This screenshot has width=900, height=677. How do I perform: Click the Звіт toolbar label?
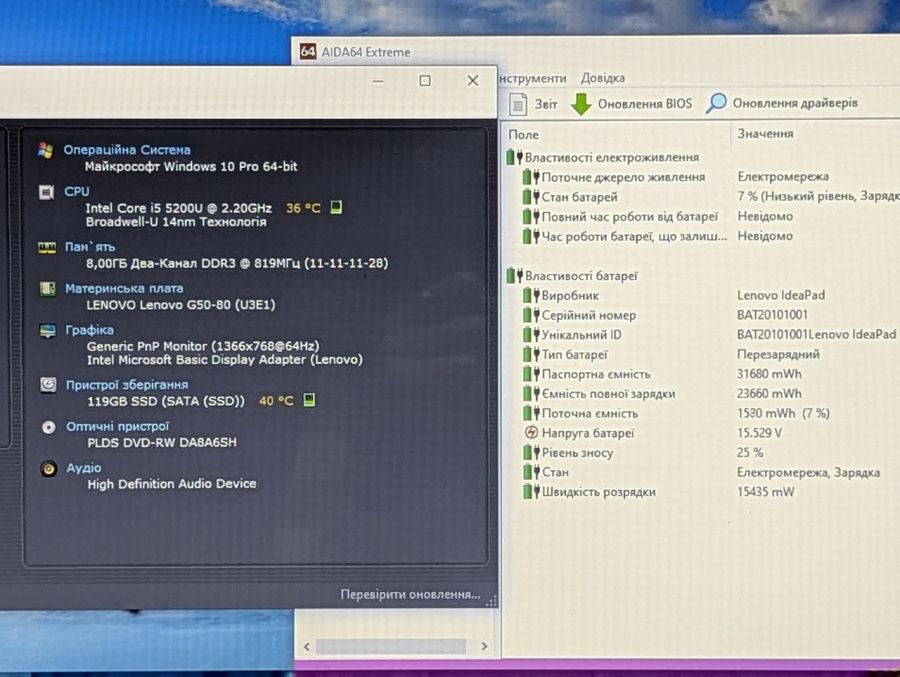(546, 104)
